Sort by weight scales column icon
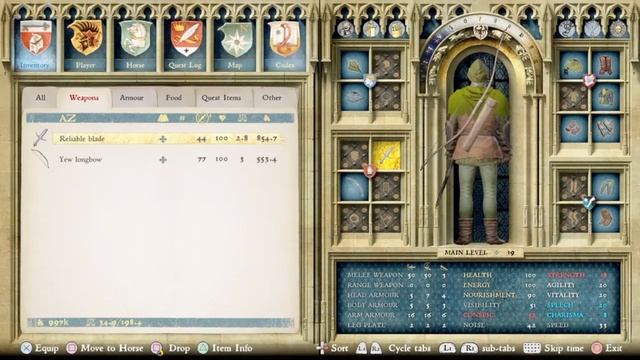This screenshot has height=360, width=640. point(242,118)
